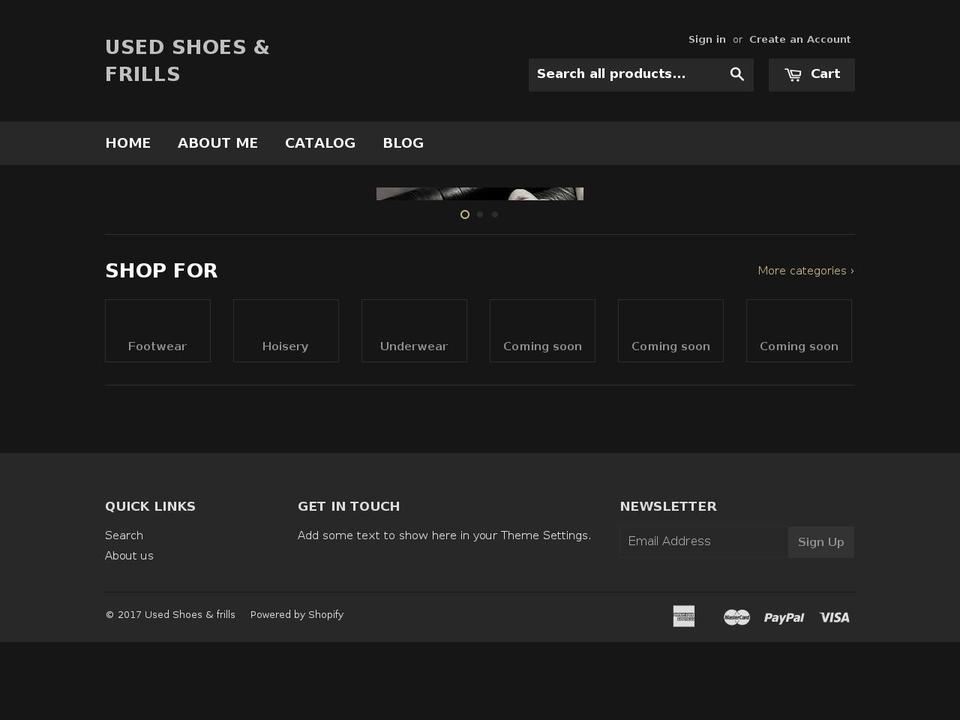Click the MasterCard payment icon
The image size is (960, 720).
coord(737,617)
